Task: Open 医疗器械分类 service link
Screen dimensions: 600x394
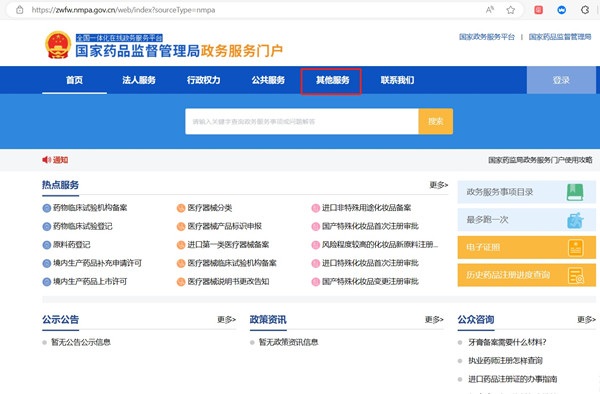Action: pos(210,208)
